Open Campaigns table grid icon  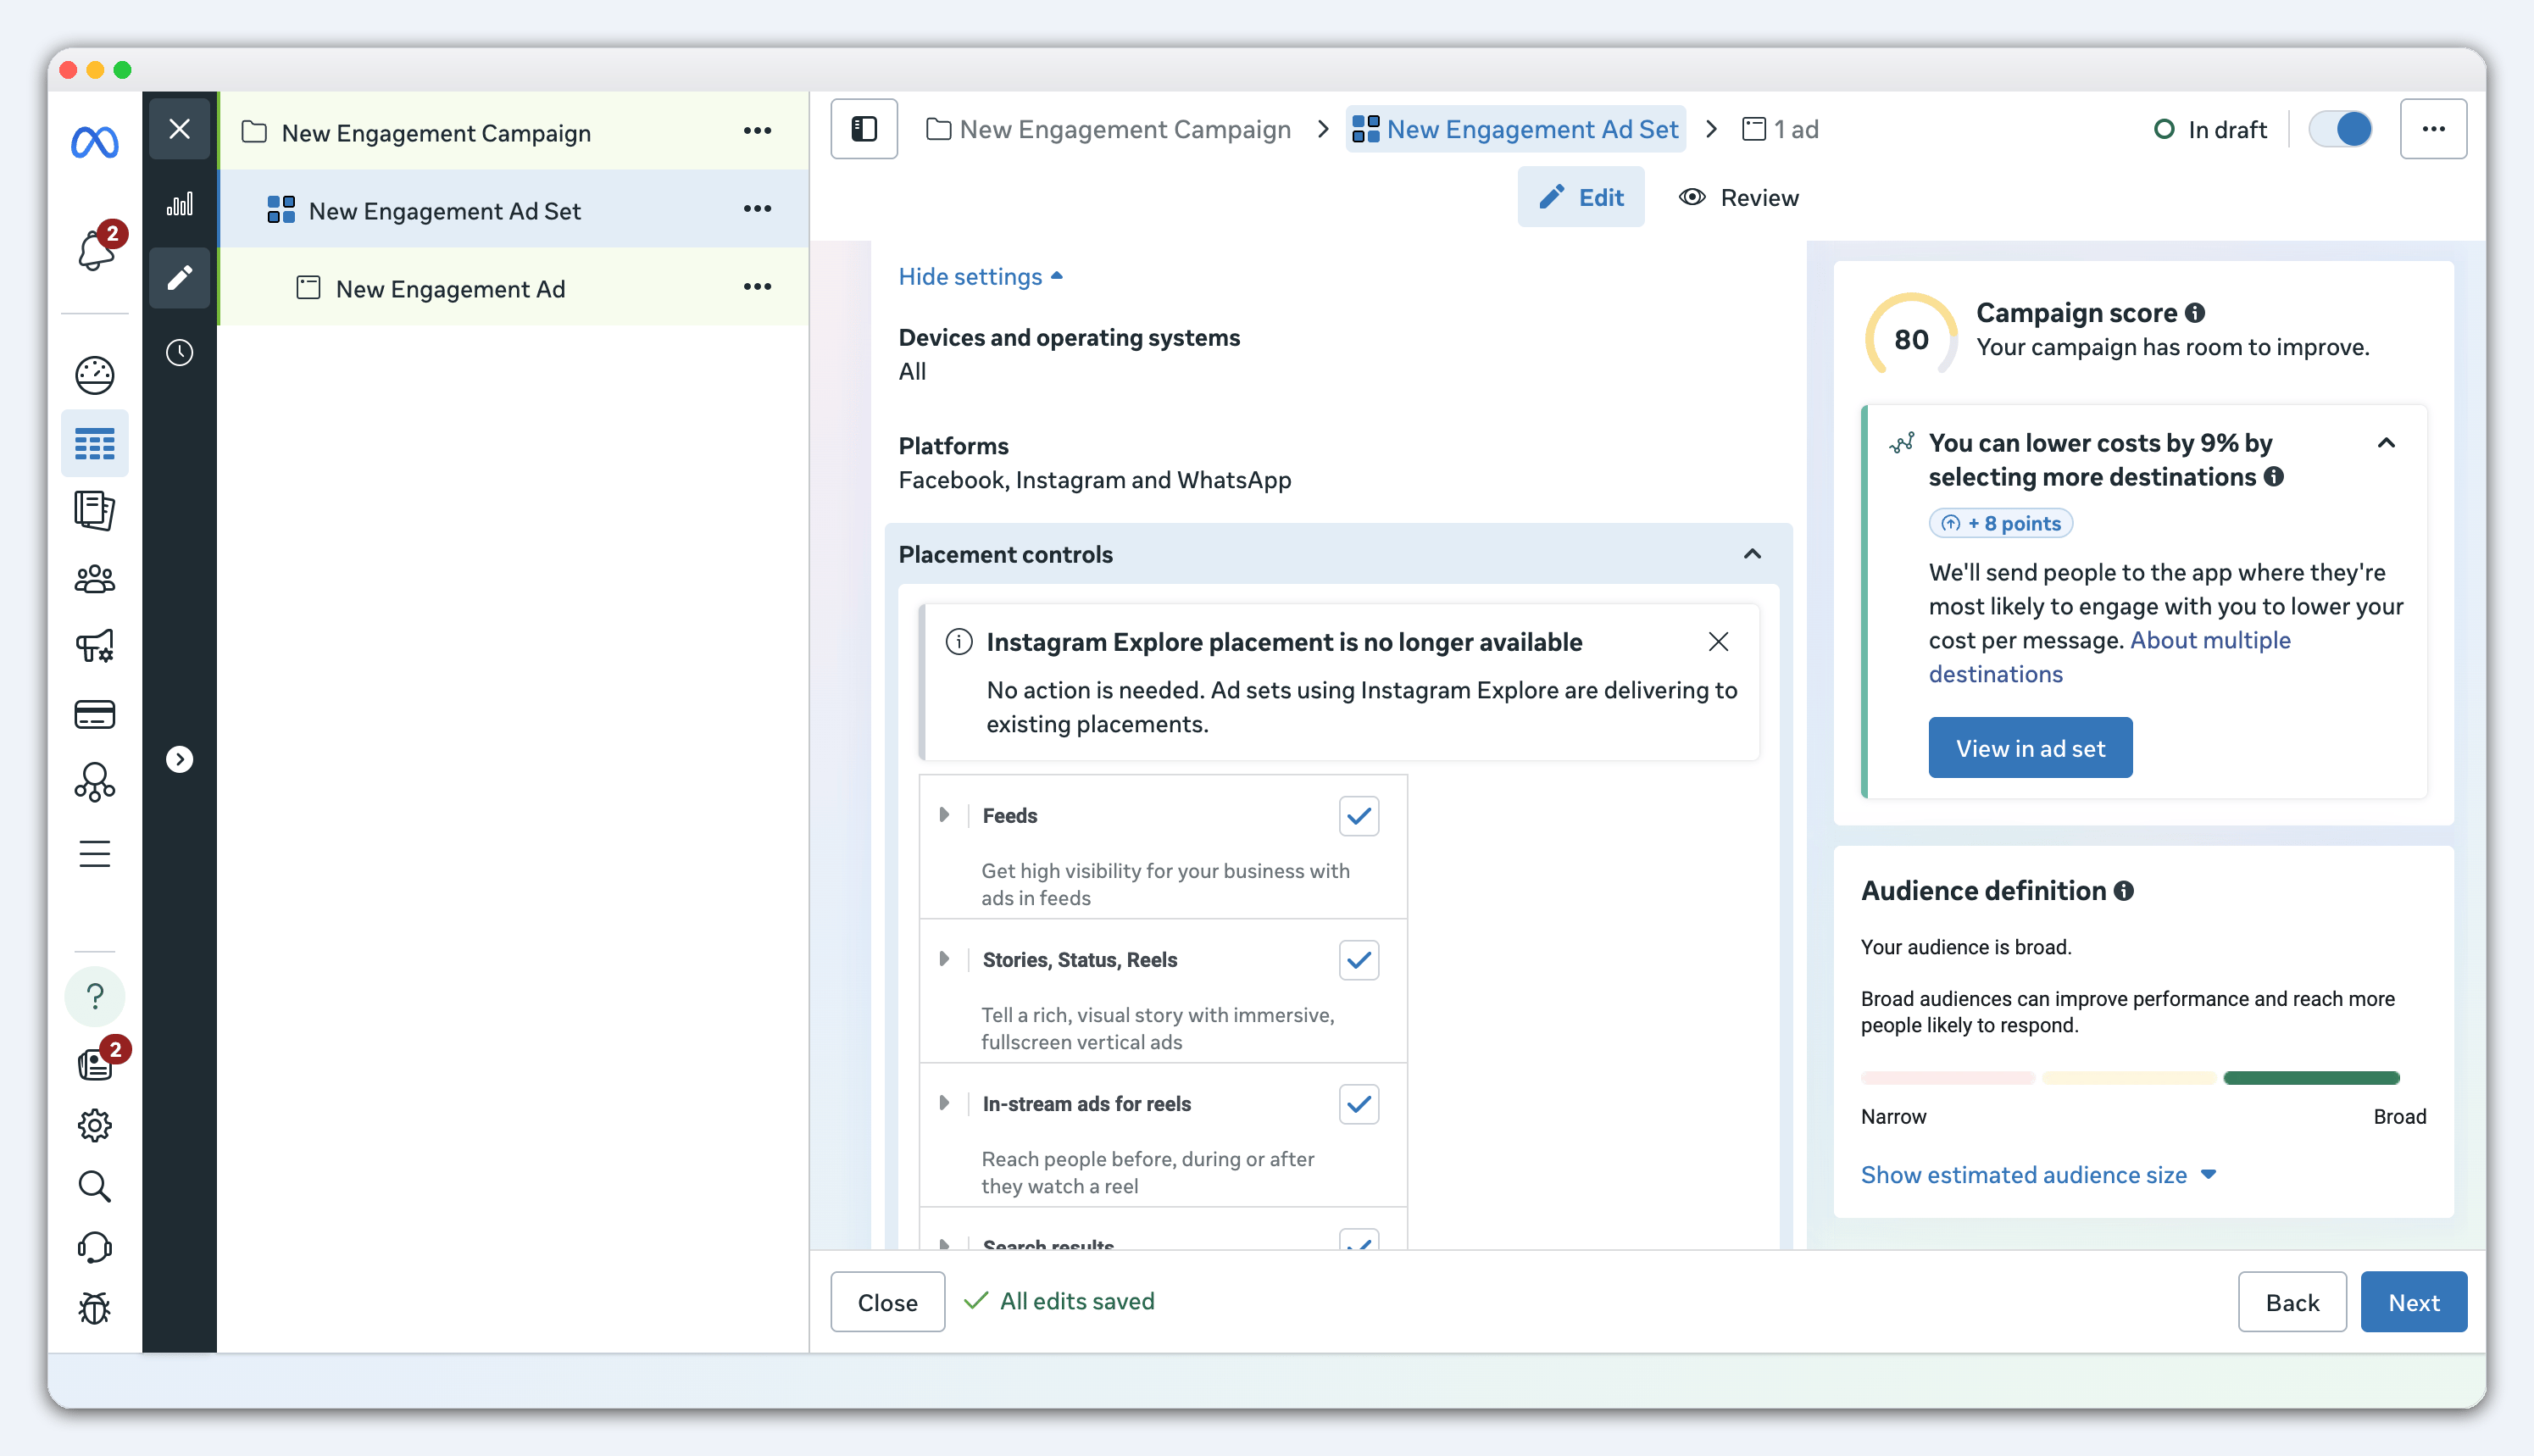coord(95,443)
